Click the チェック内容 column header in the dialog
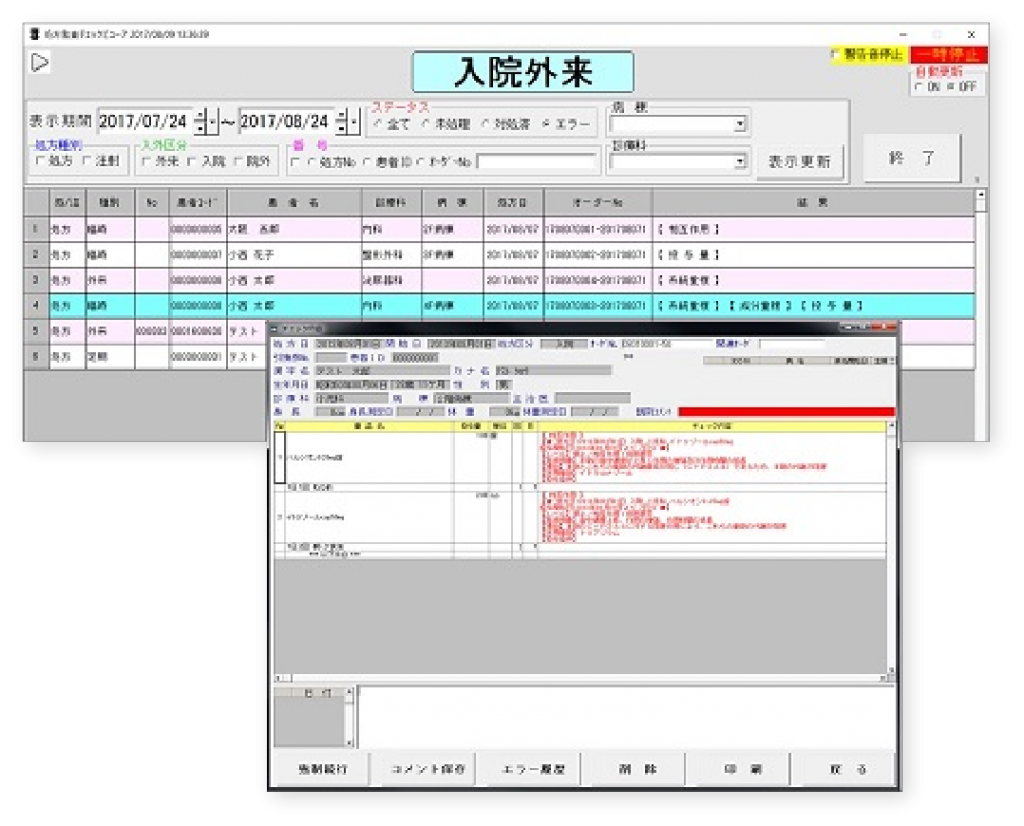 [711, 426]
